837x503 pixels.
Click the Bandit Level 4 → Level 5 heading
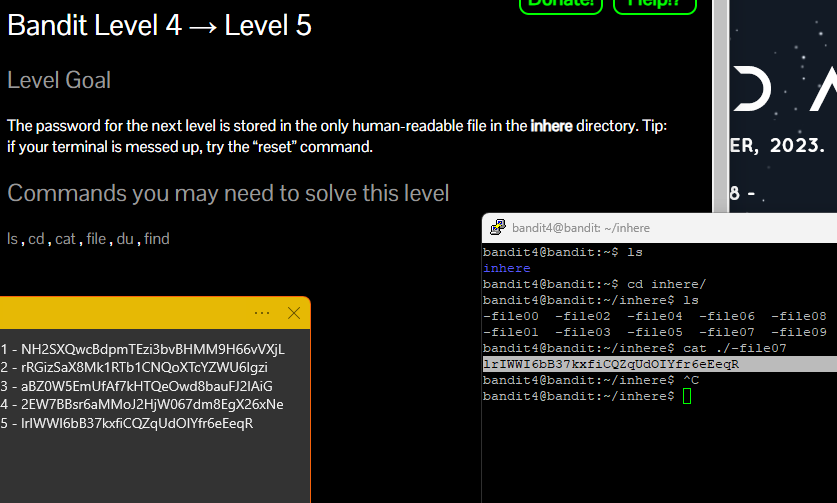(159, 25)
